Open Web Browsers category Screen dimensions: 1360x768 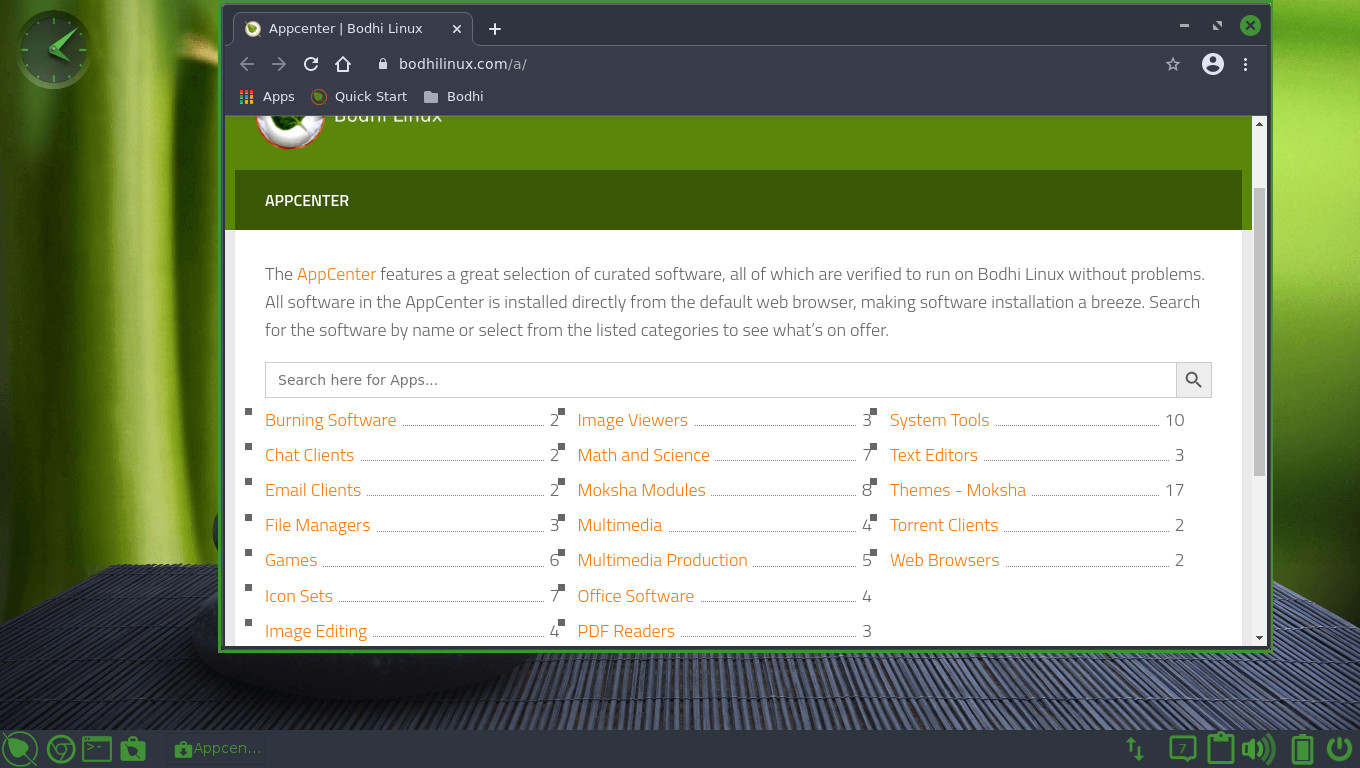pyautogui.click(x=945, y=560)
